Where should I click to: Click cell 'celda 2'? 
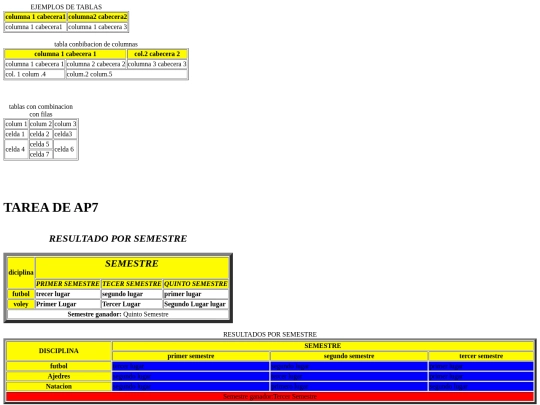[41, 134]
